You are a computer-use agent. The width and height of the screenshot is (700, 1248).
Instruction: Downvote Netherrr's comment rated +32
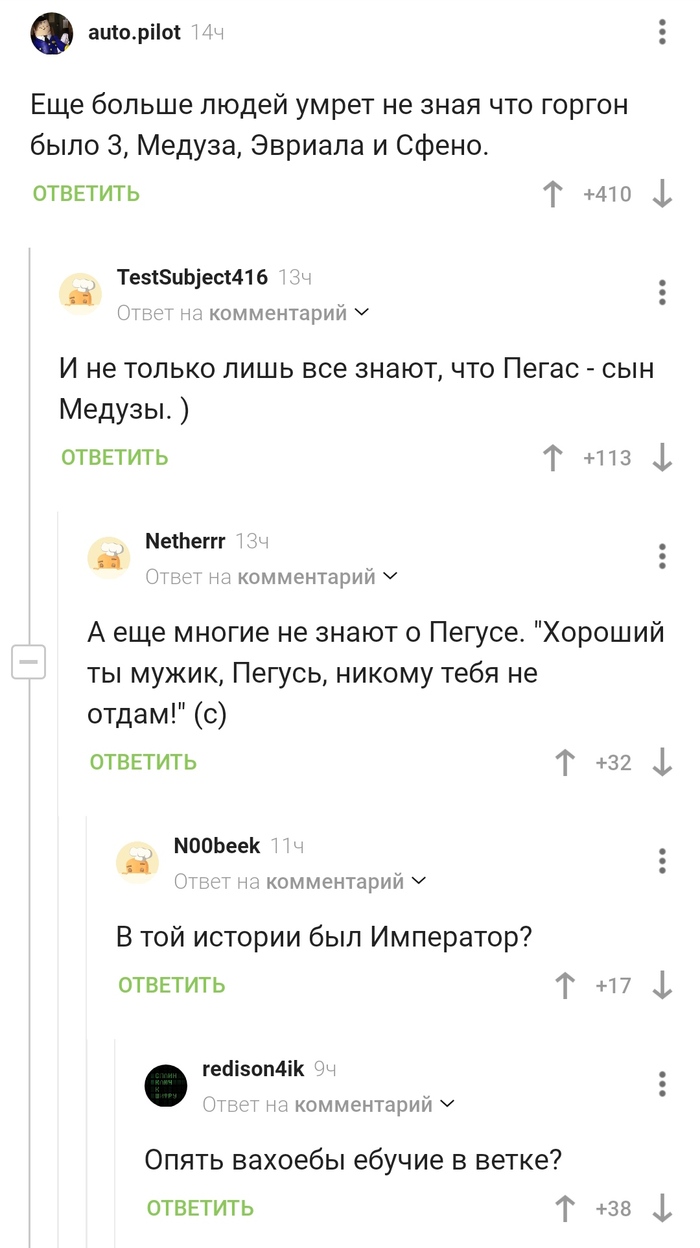[662, 763]
